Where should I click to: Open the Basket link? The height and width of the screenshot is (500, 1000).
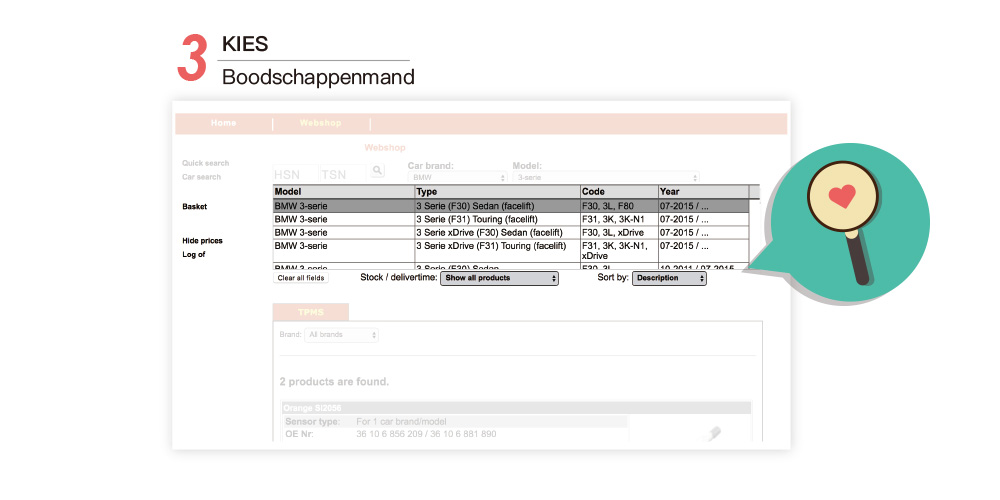[x=195, y=207]
